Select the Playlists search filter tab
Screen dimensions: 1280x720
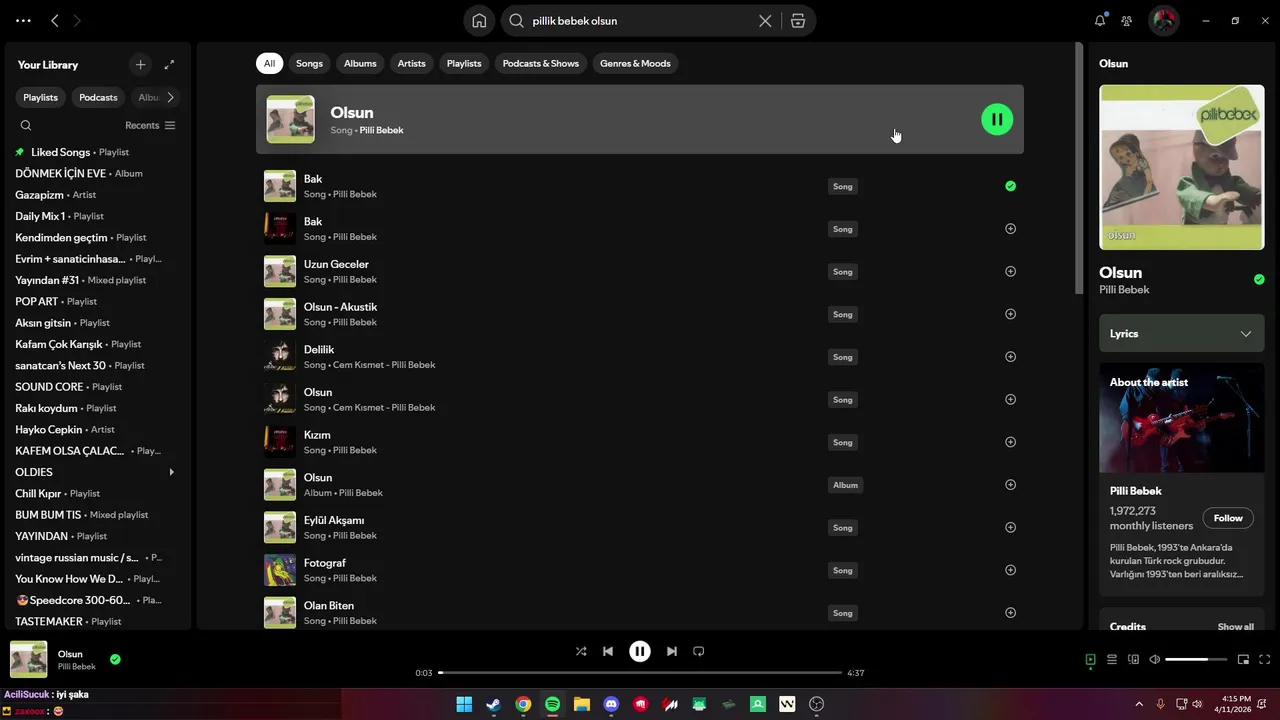tap(464, 63)
